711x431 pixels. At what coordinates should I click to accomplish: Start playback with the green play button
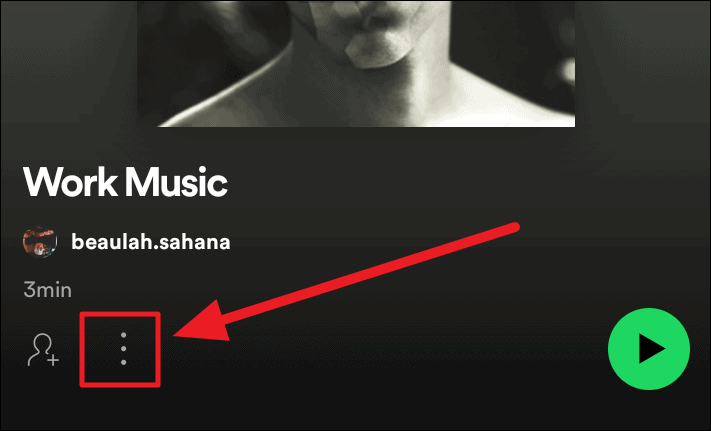point(649,349)
